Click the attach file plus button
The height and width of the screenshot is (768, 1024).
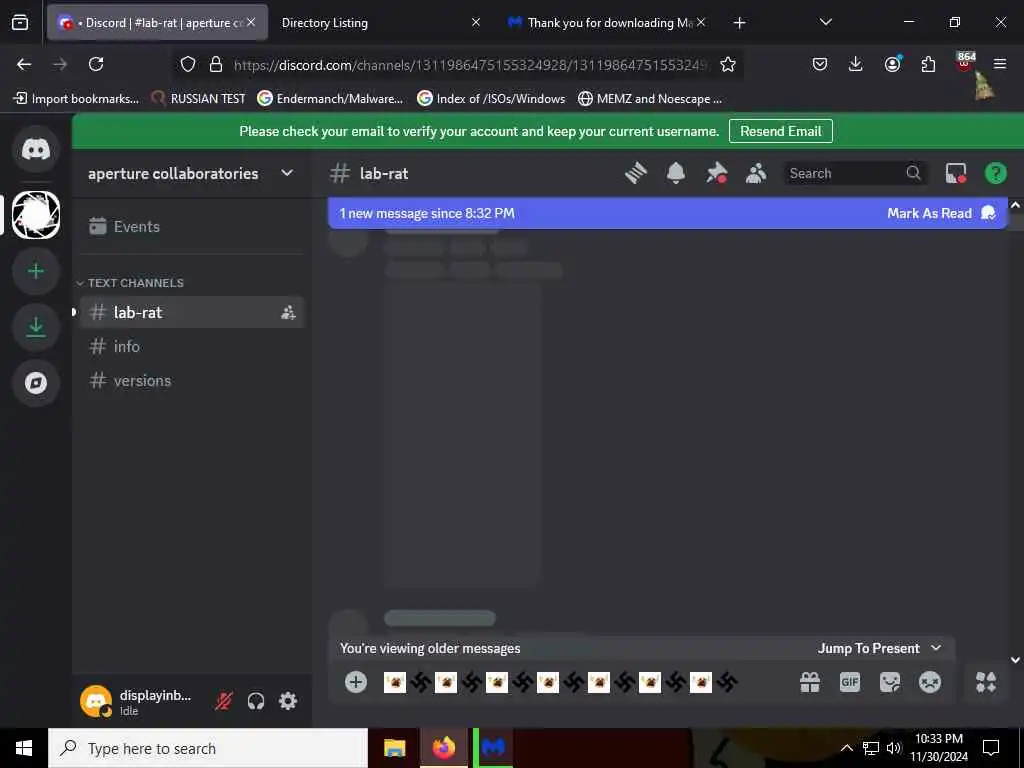tap(356, 682)
